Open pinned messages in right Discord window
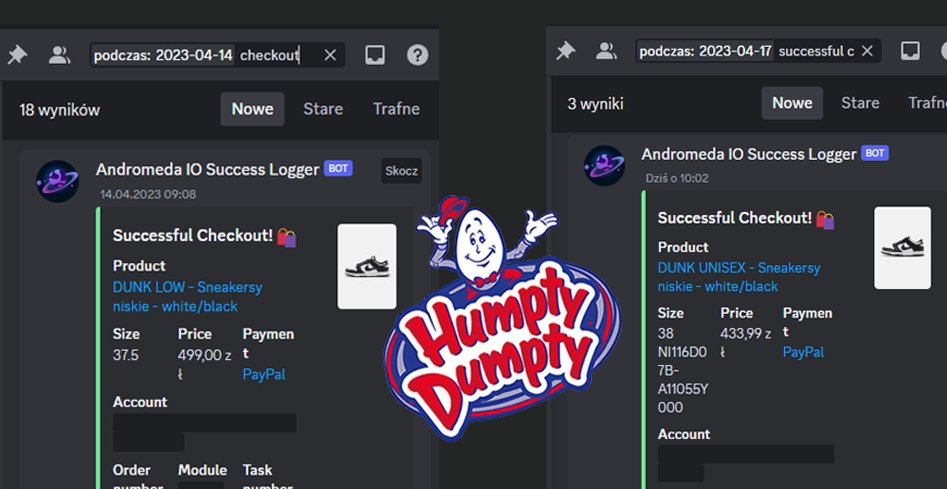The width and height of the screenshot is (947, 489). [566, 51]
